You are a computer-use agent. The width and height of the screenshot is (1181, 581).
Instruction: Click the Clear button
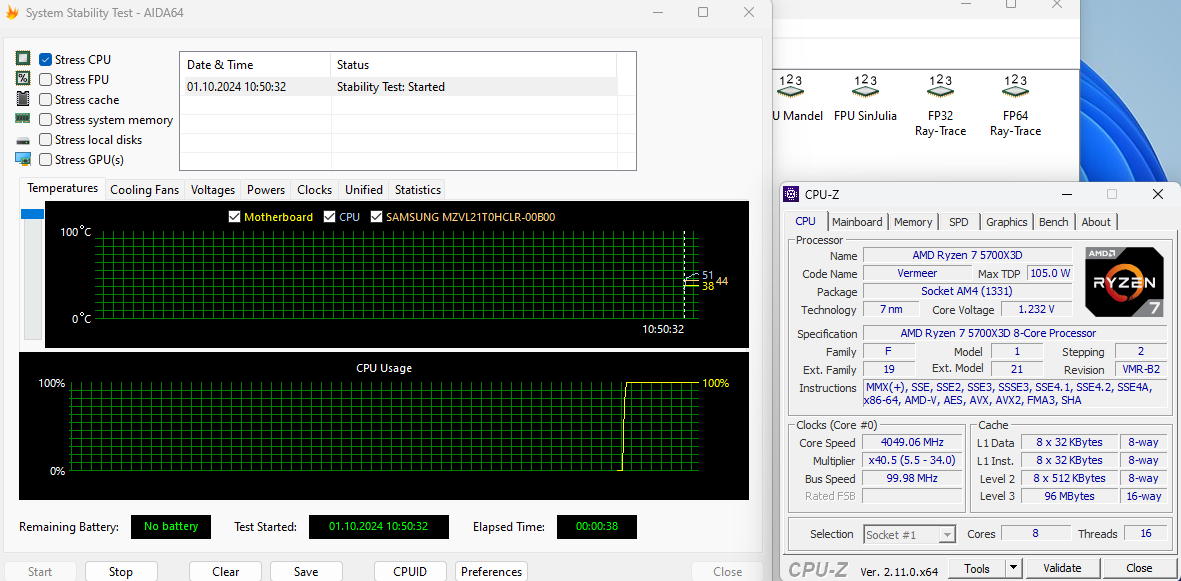click(225, 571)
